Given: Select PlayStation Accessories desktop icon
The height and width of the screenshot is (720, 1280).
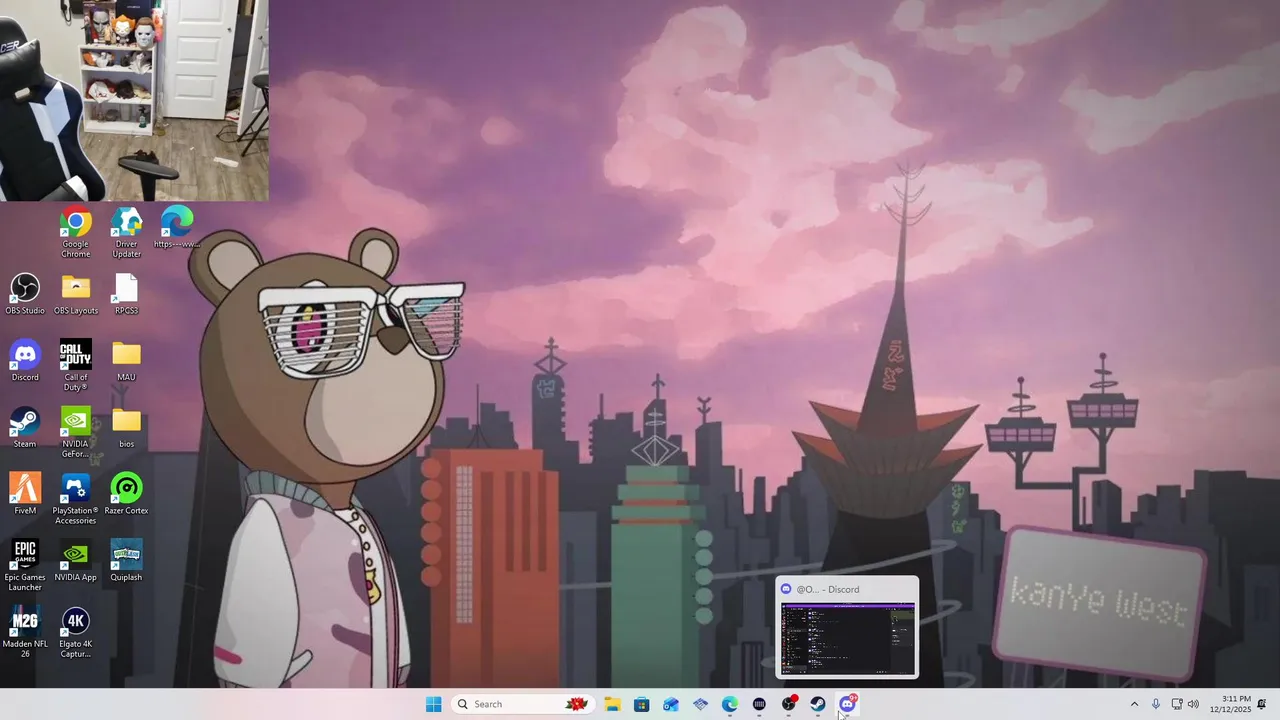Looking at the screenshot, I should click(x=76, y=499).
